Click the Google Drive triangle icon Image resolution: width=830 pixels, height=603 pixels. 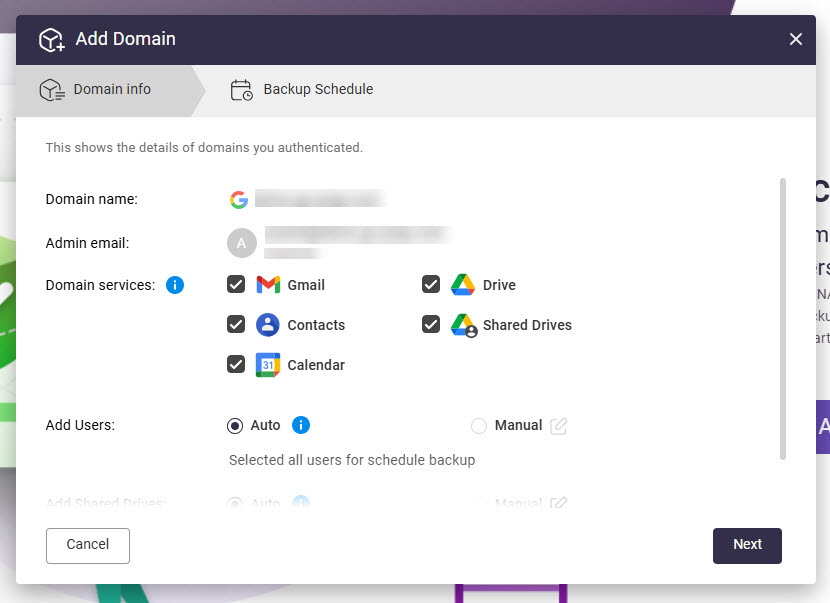[461, 285]
